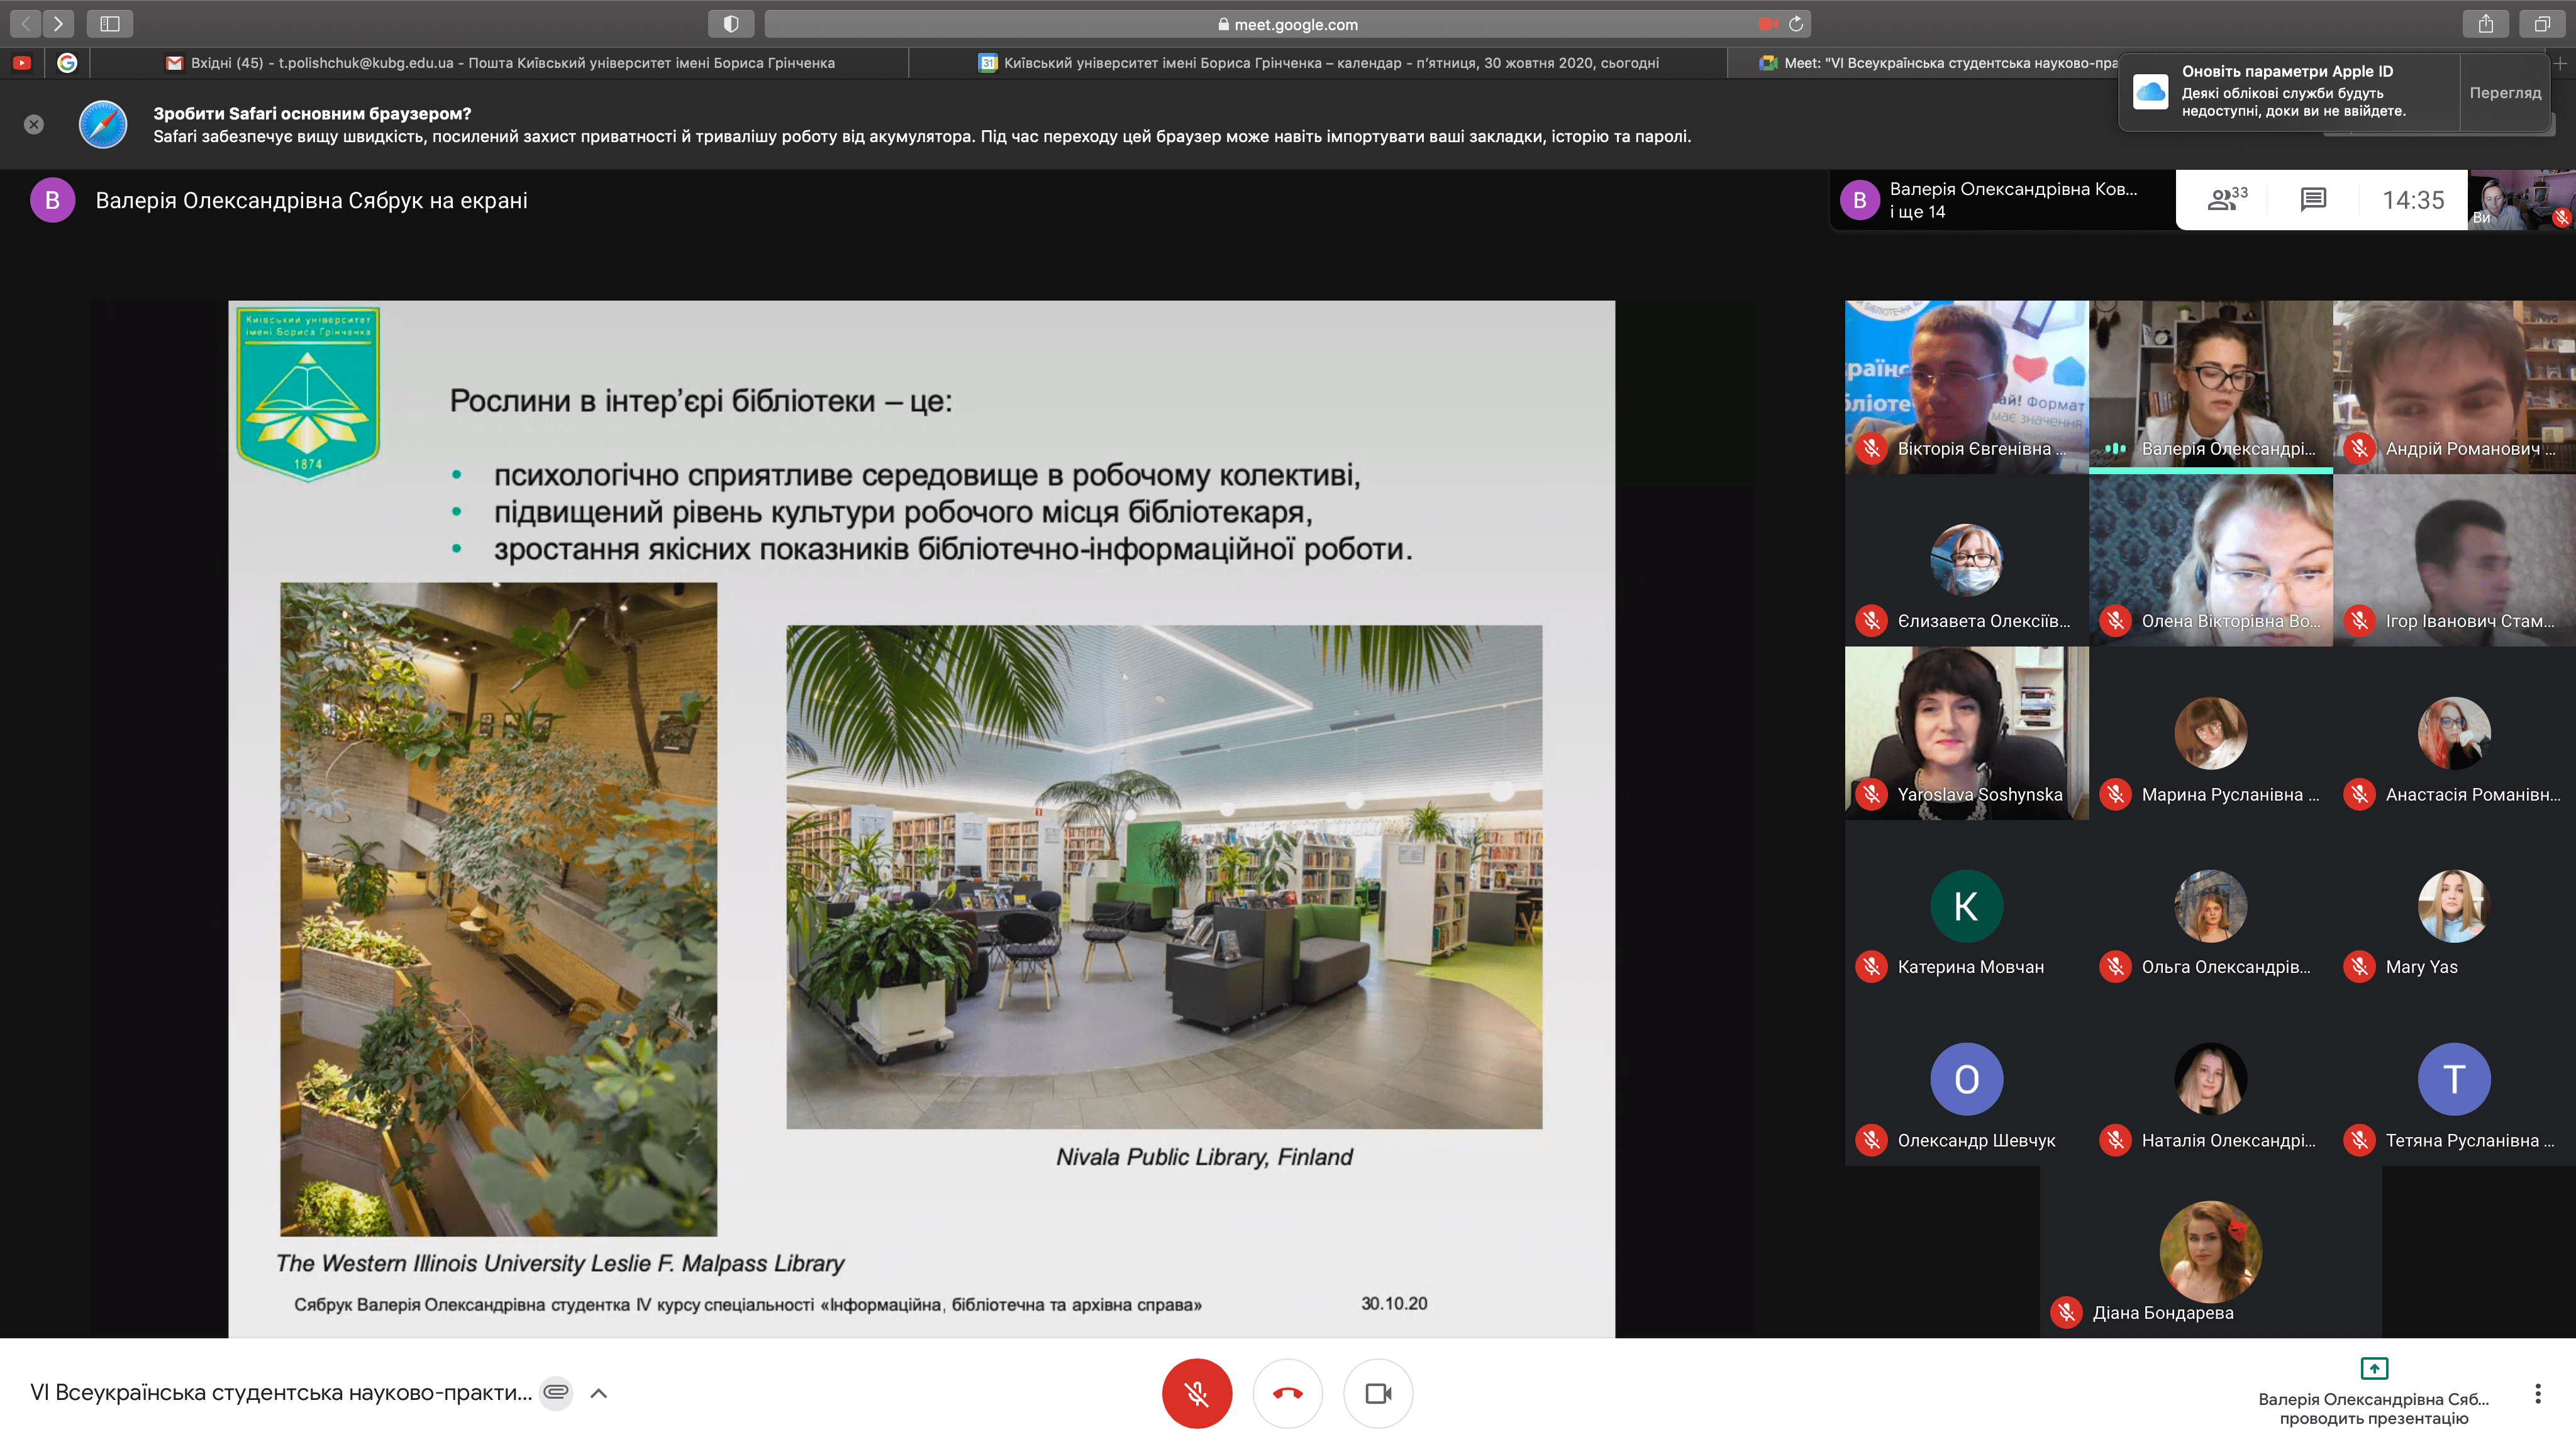Show Safari sidebar icon
The width and height of the screenshot is (2576, 1449).
(110, 24)
